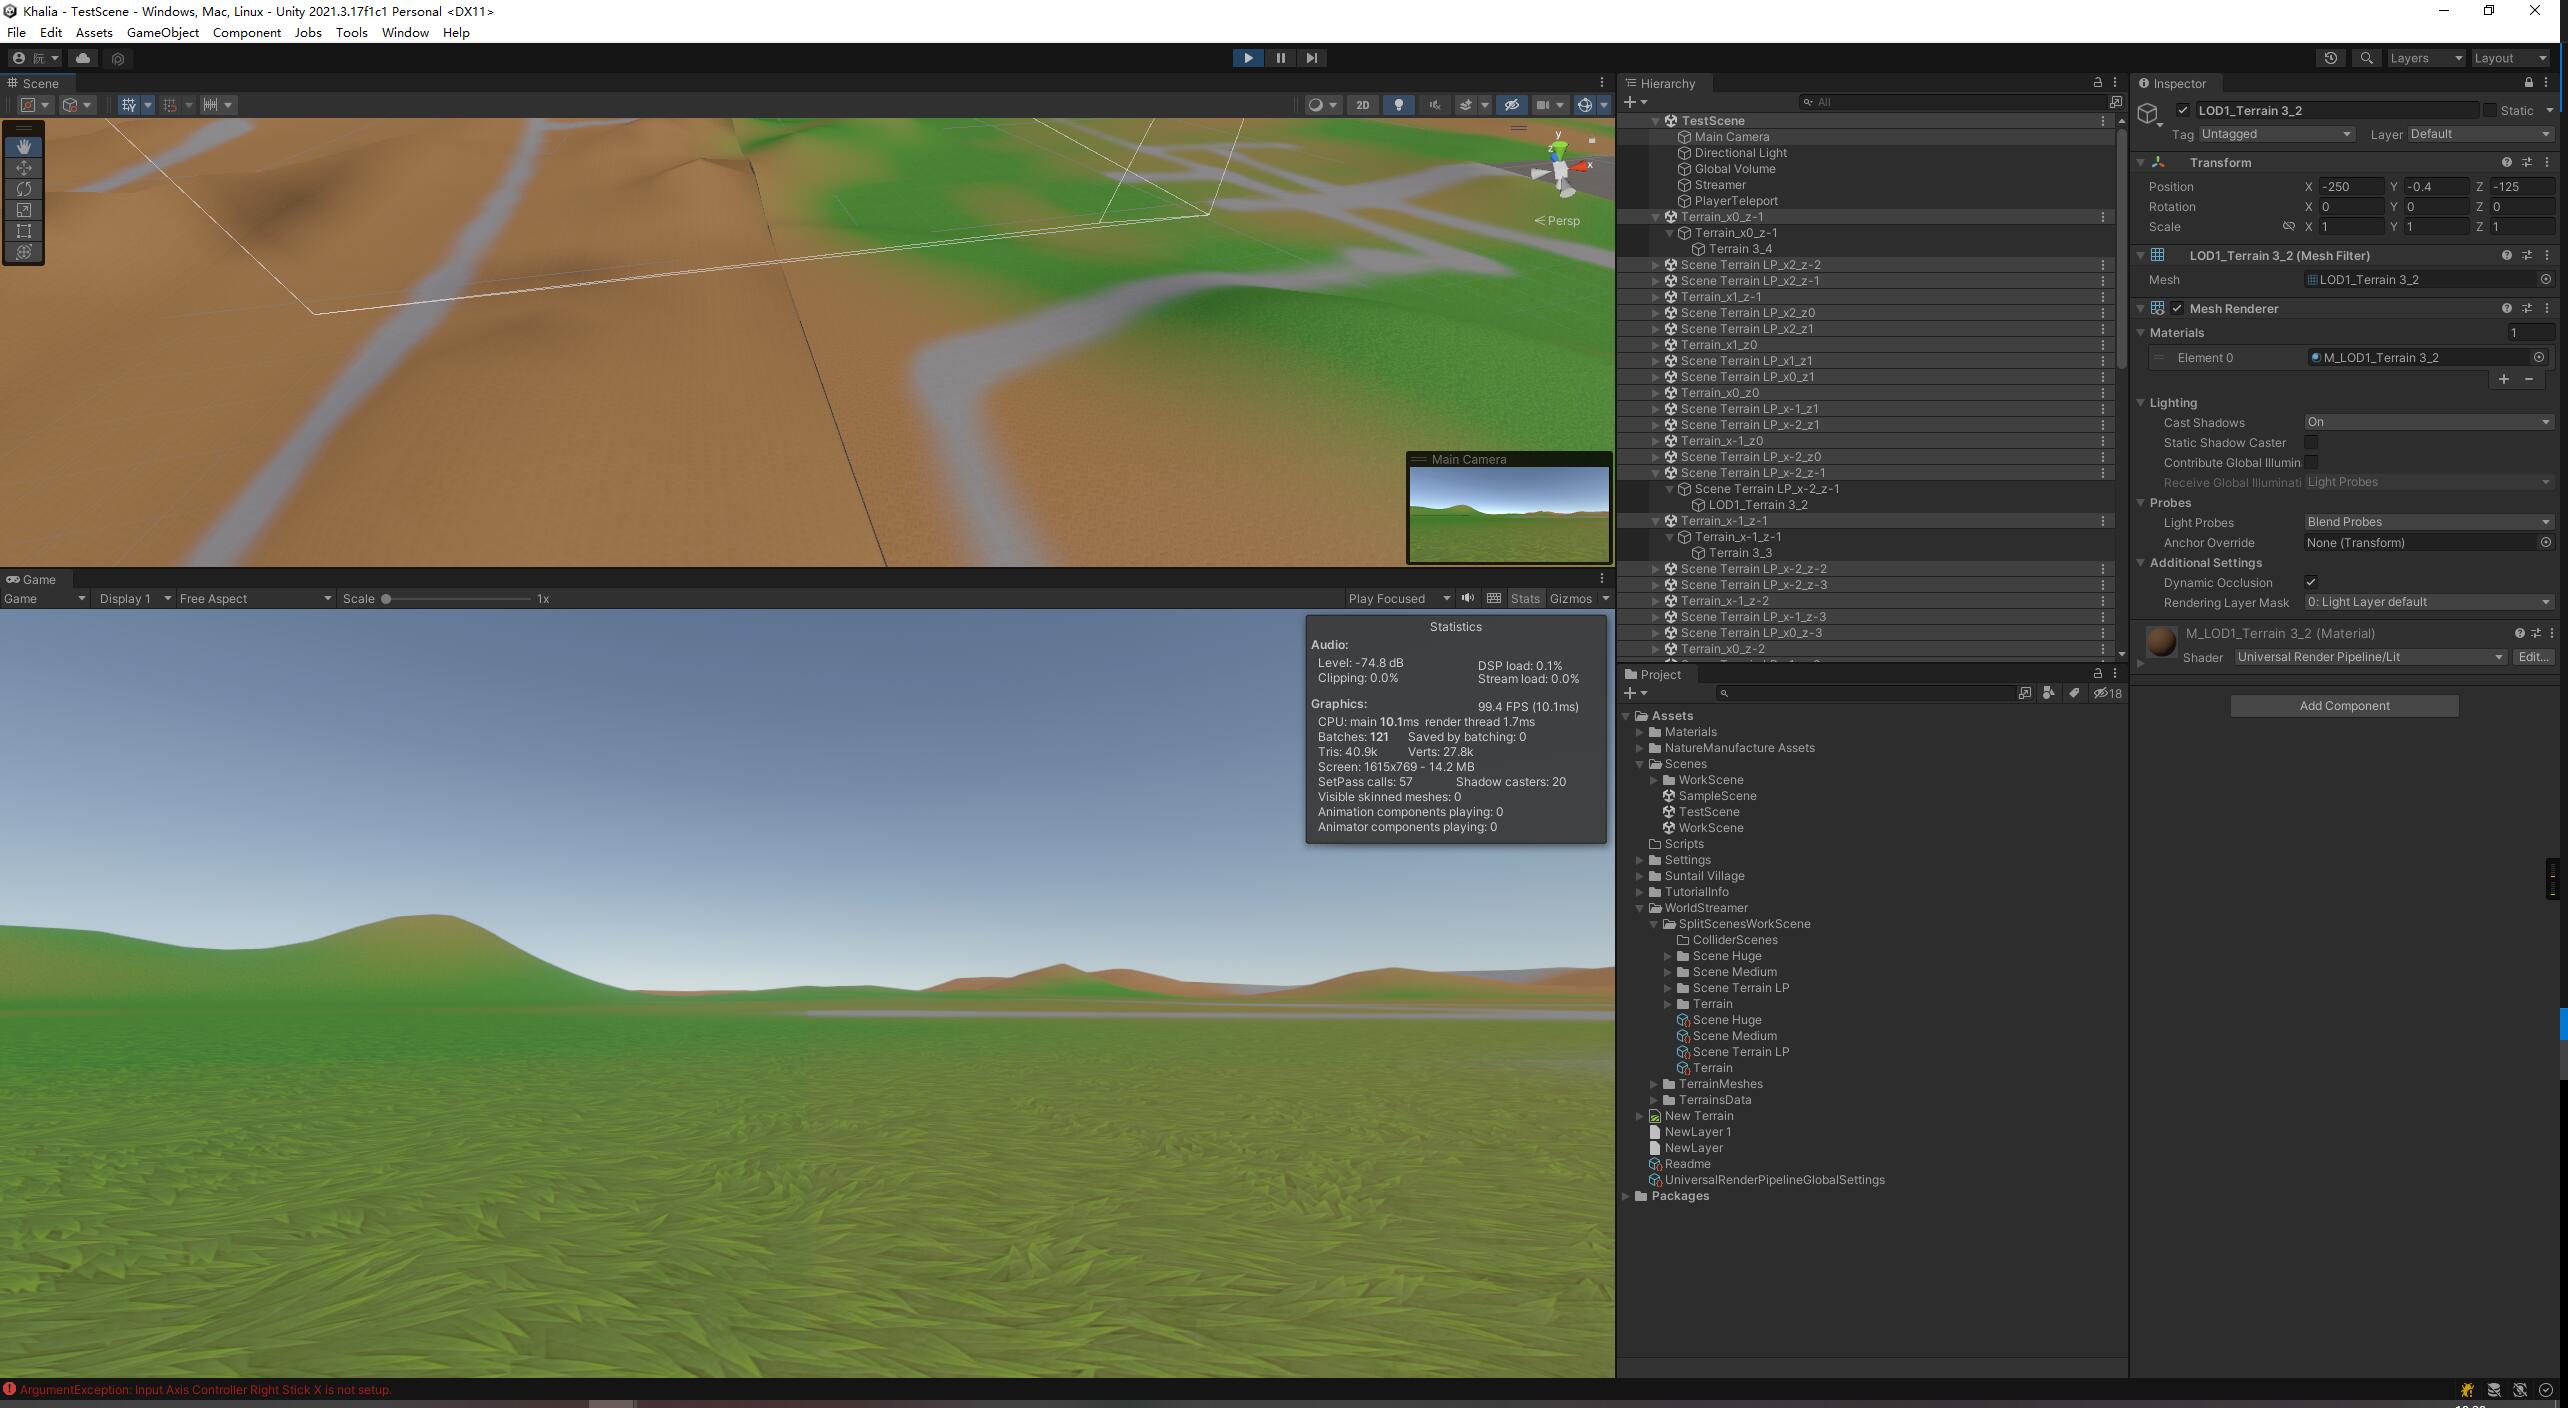The image size is (2568, 1408).
Task: Select LOD1_Terrain 3_2 in the Hierarchy
Action: (1758, 505)
